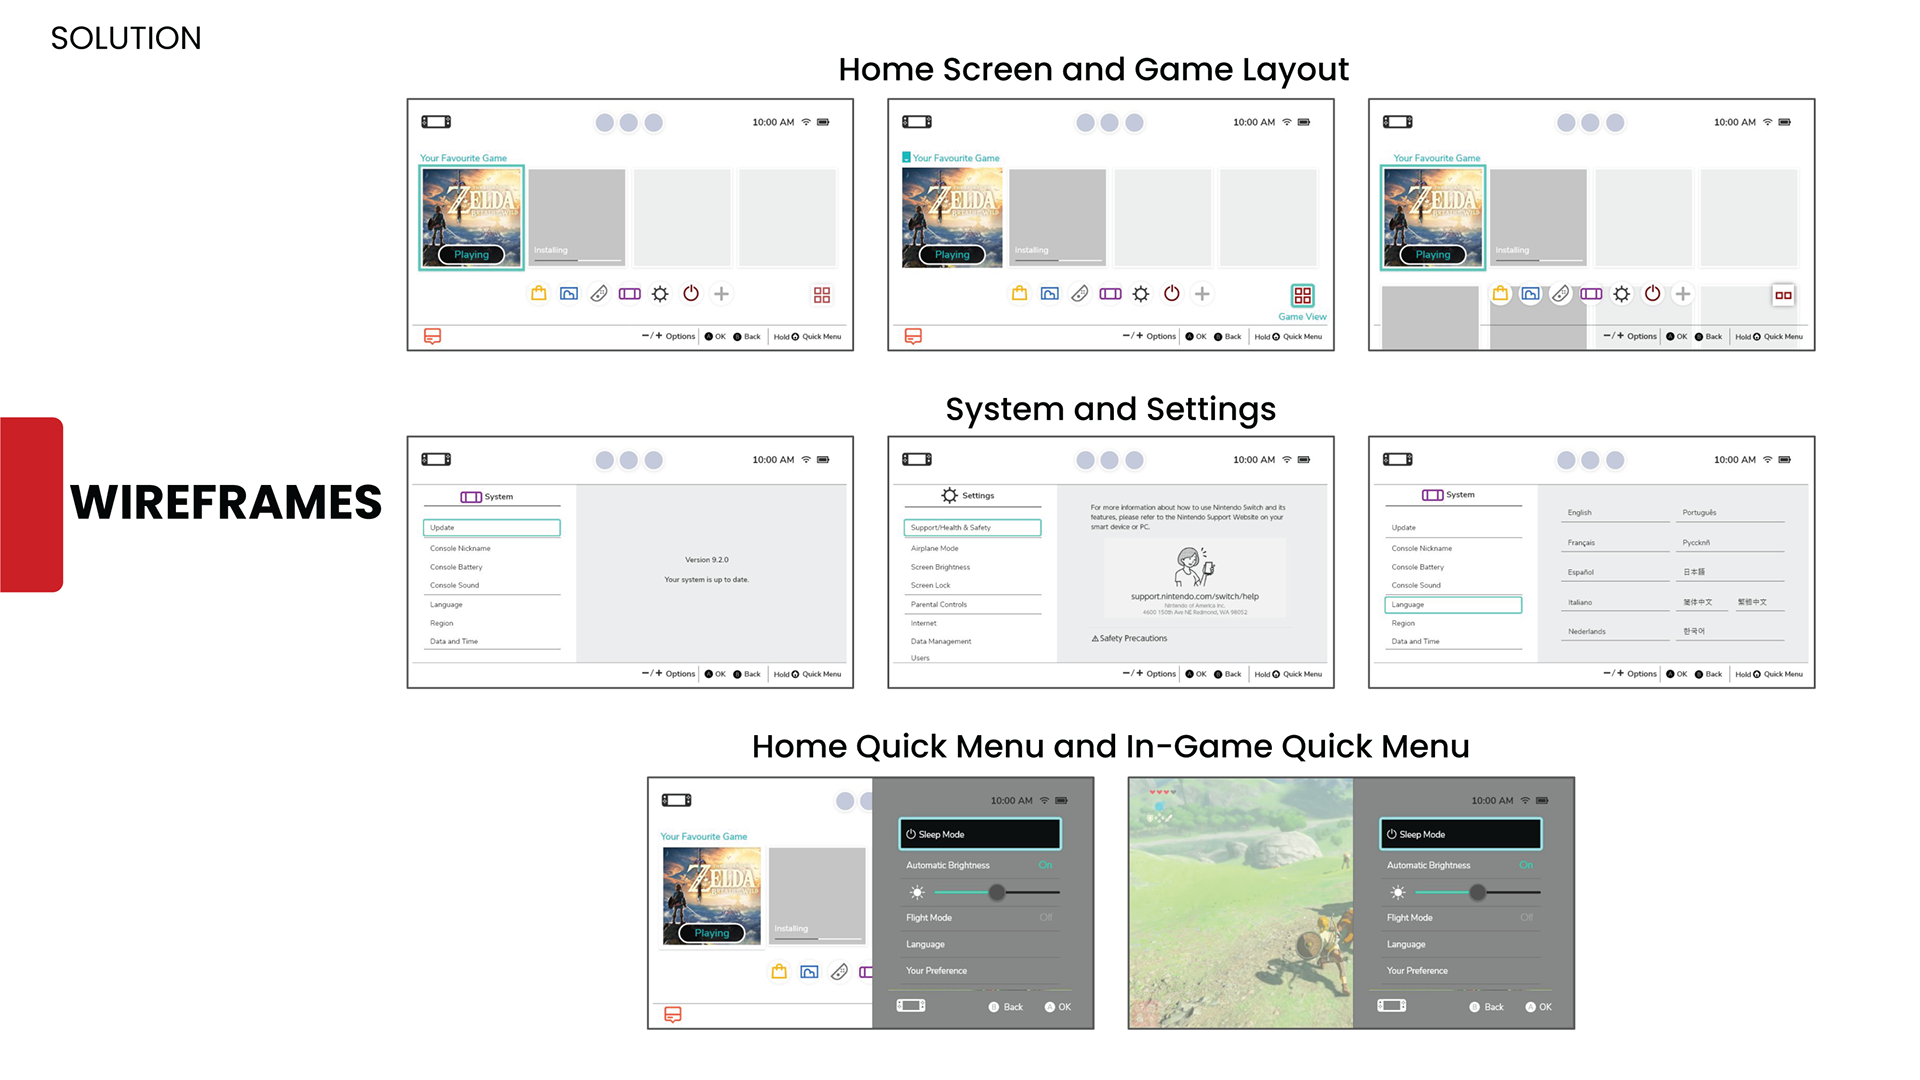Toggle Flight Mode in home quick menu
Image resolution: width=1920 pixels, height=1080 pixels.
[1045, 918]
